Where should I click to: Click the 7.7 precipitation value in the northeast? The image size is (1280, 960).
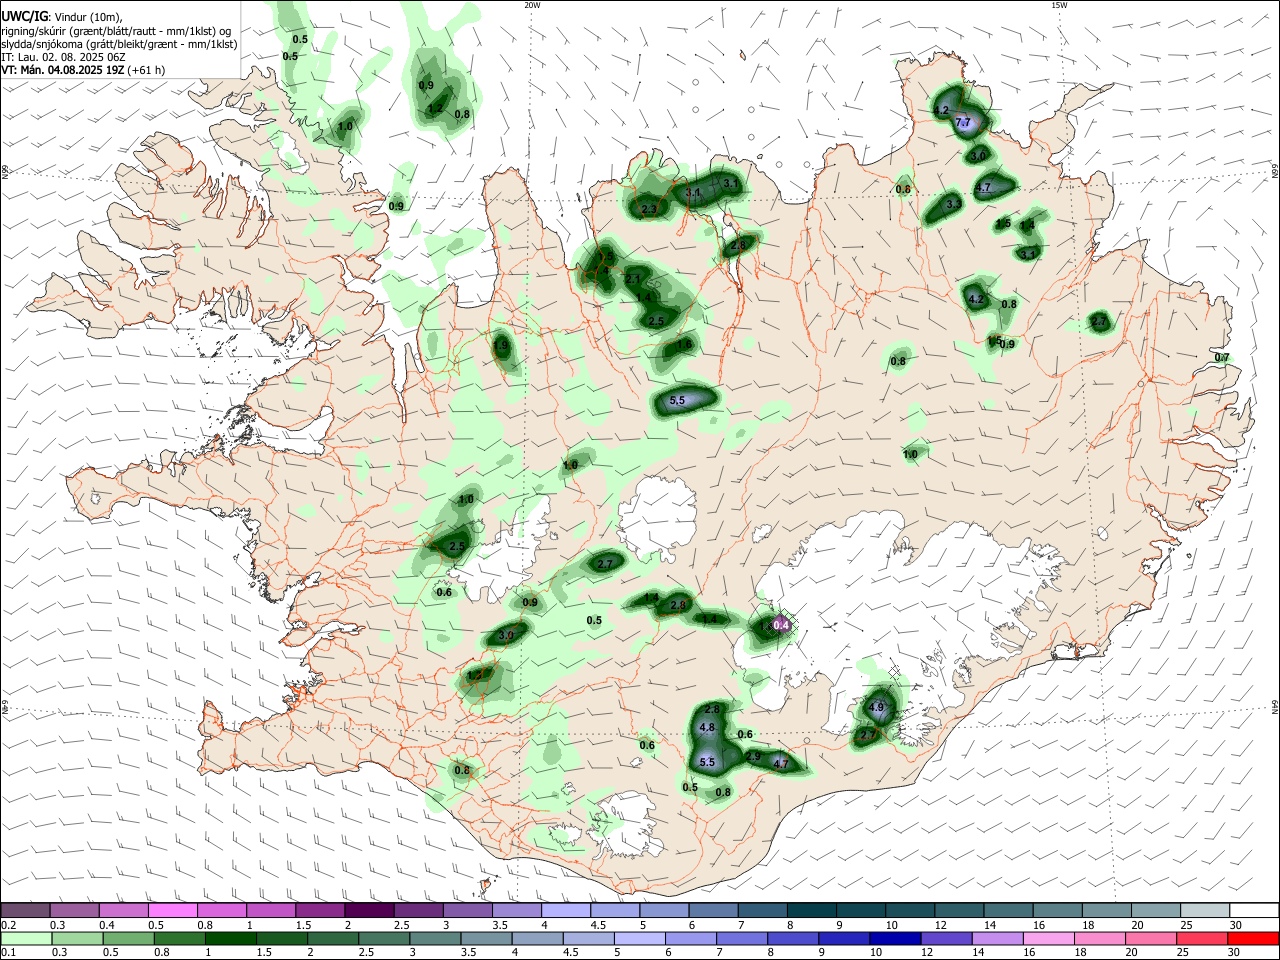tap(963, 123)
